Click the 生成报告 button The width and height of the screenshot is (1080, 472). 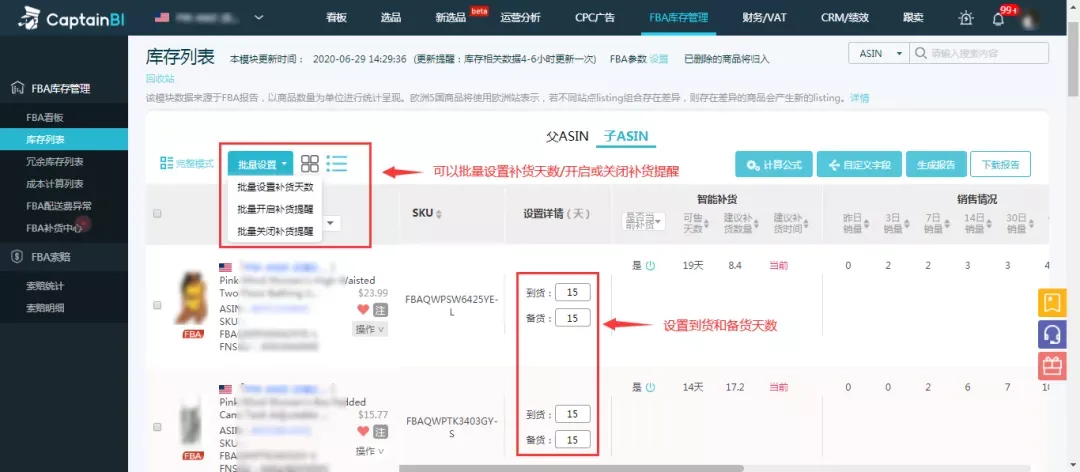pyautogui.click(x=936, y=165)
